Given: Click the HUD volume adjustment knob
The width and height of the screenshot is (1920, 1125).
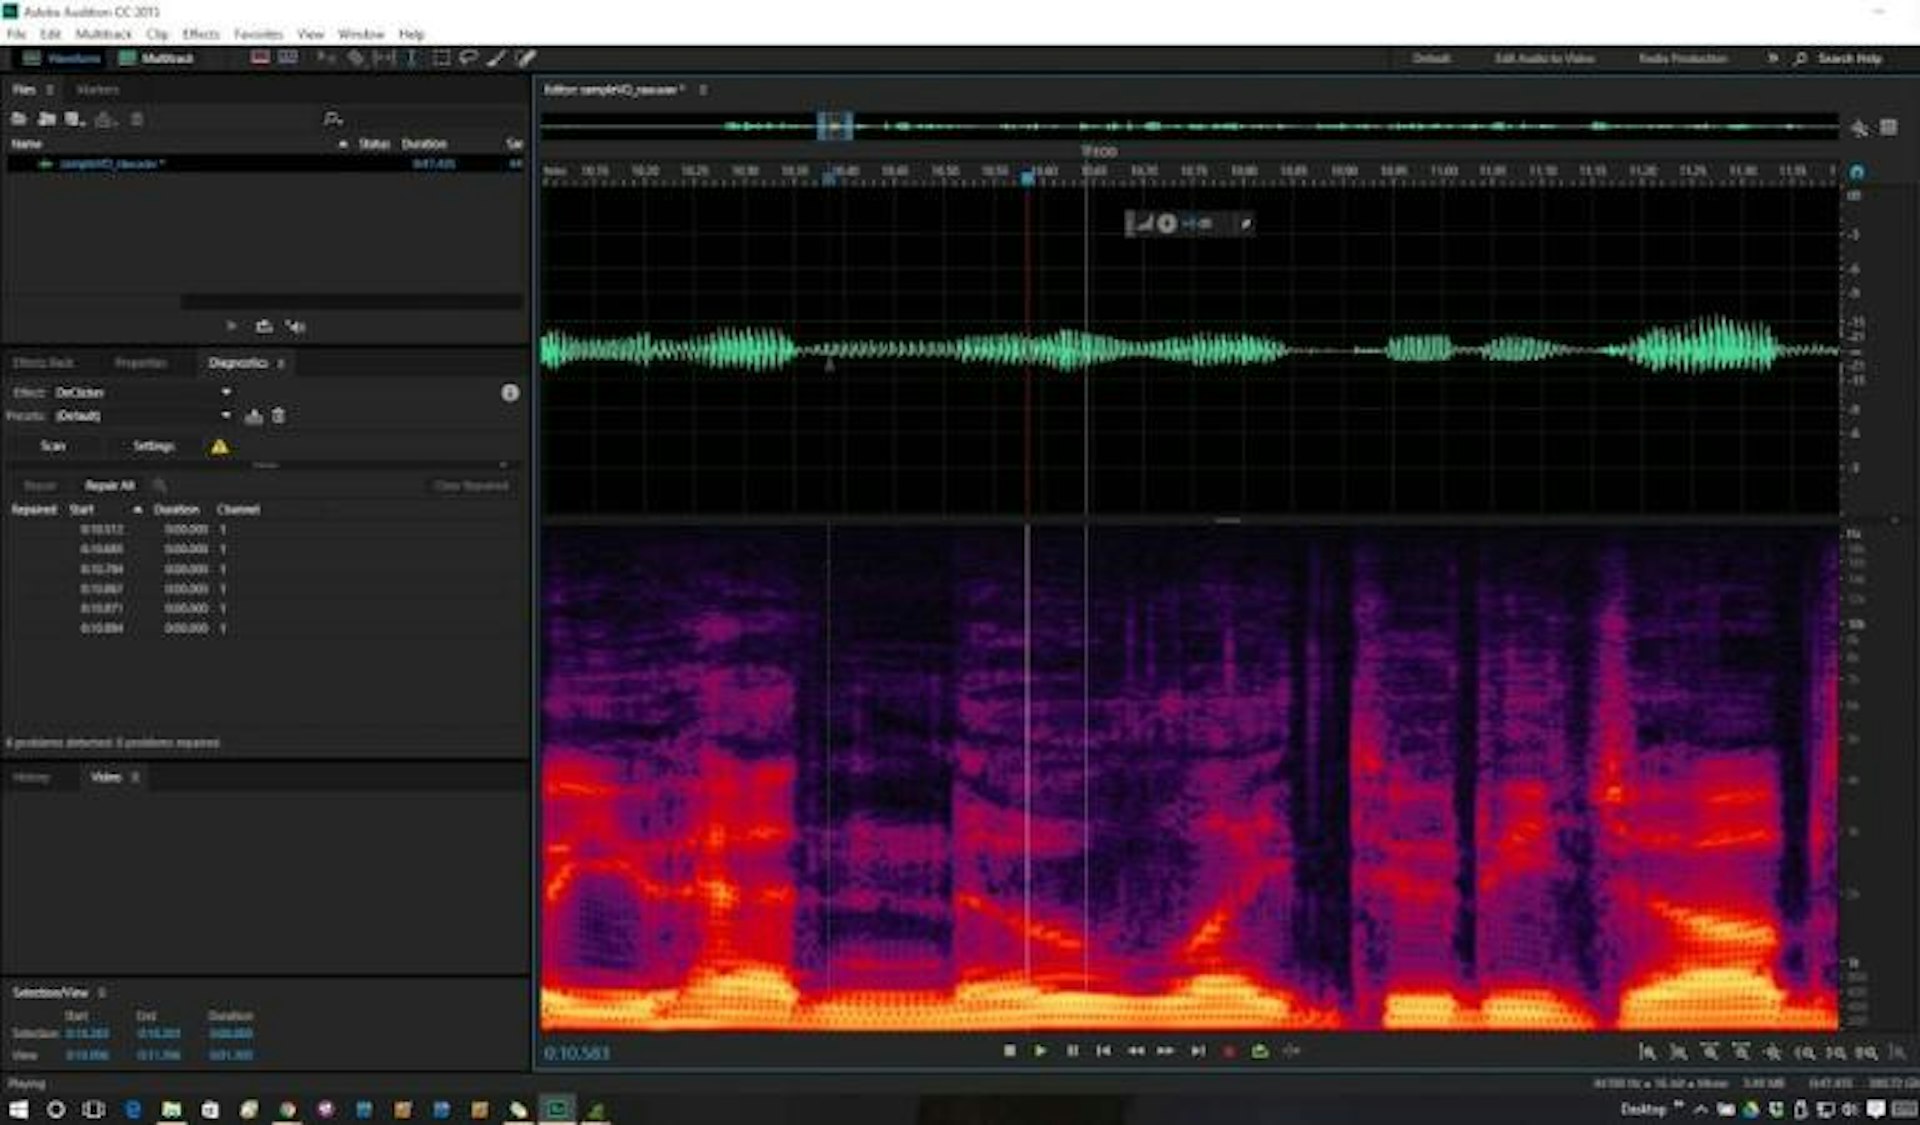Looking at the screenshot, I should (x=1166, y=223).
